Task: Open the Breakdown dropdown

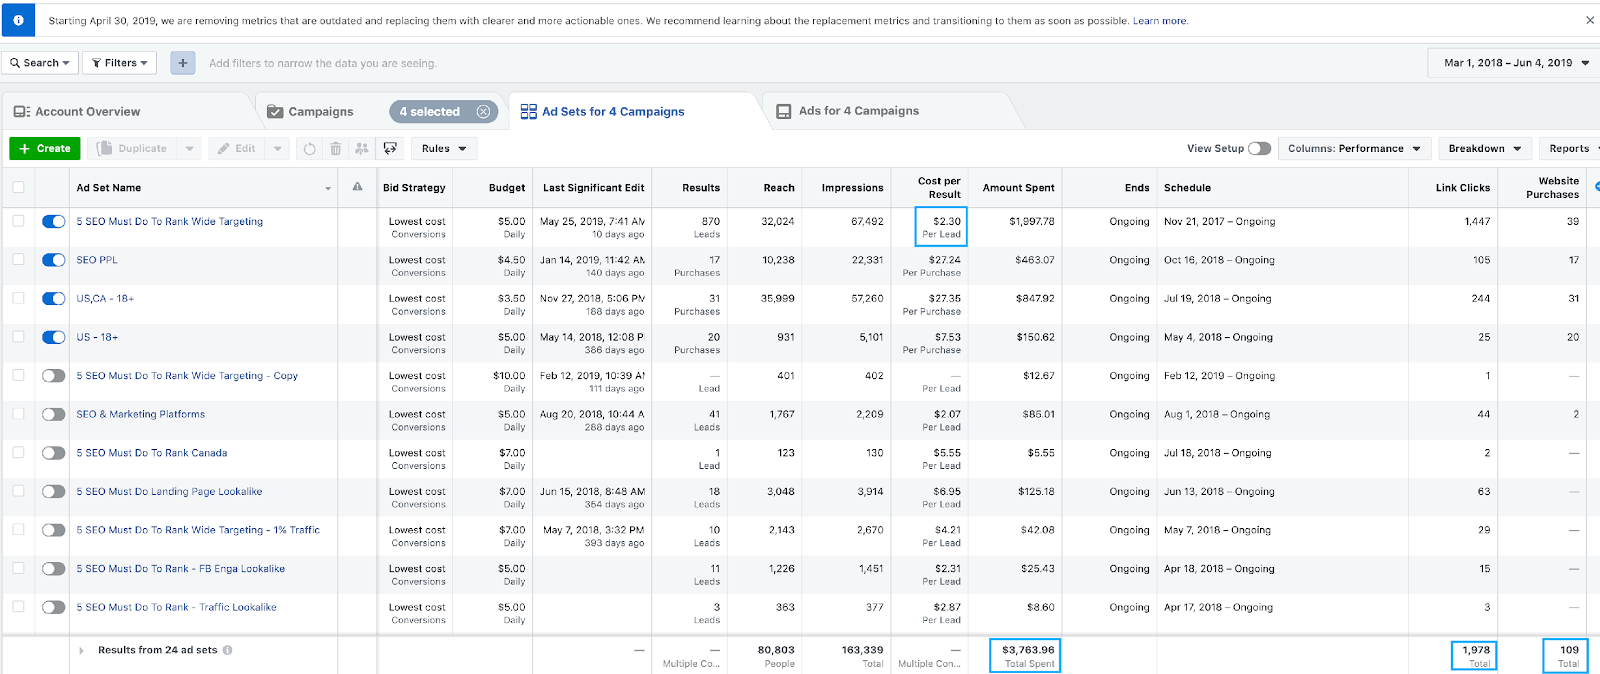Action: pos(1484,149)
